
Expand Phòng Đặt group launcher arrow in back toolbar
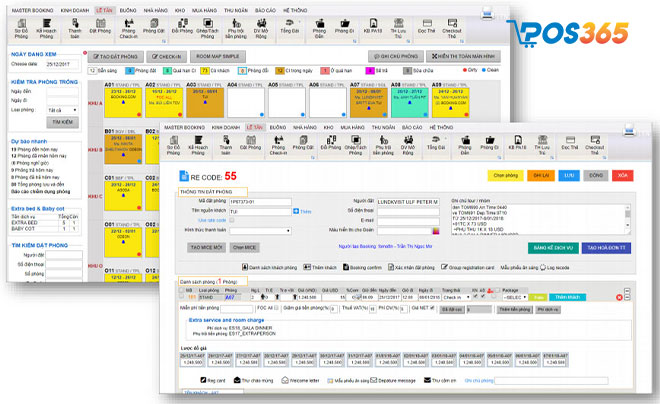[164, 41]
